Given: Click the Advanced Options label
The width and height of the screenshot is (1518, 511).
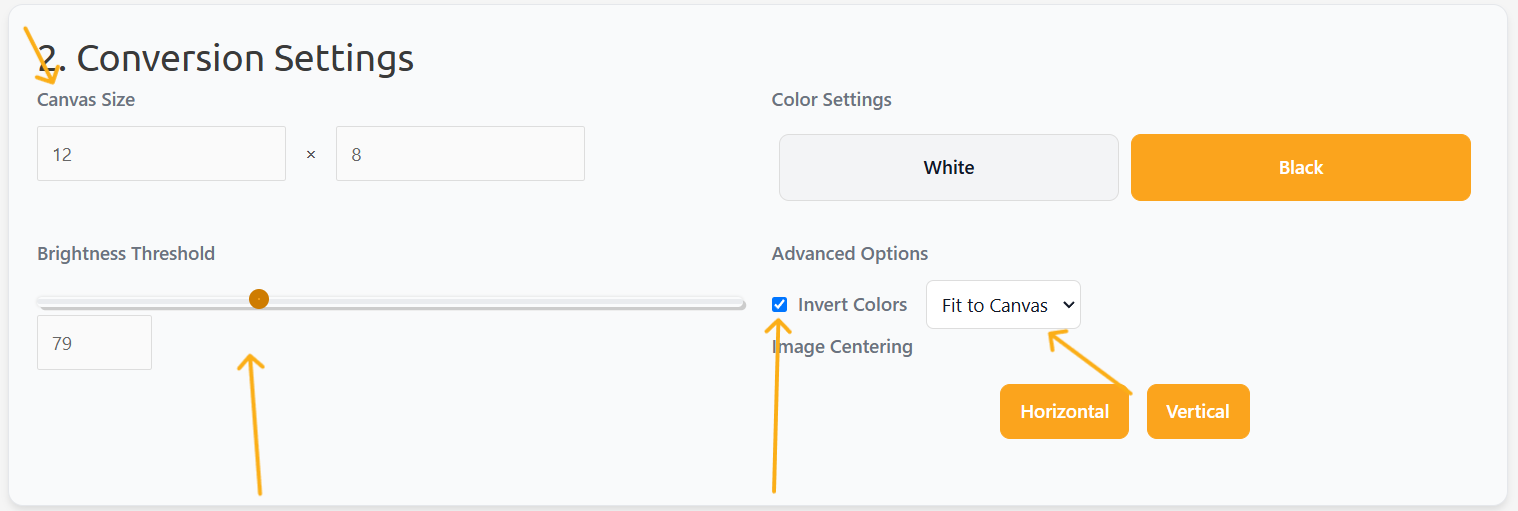Looking at the screenshot, I should coord(850,254).
